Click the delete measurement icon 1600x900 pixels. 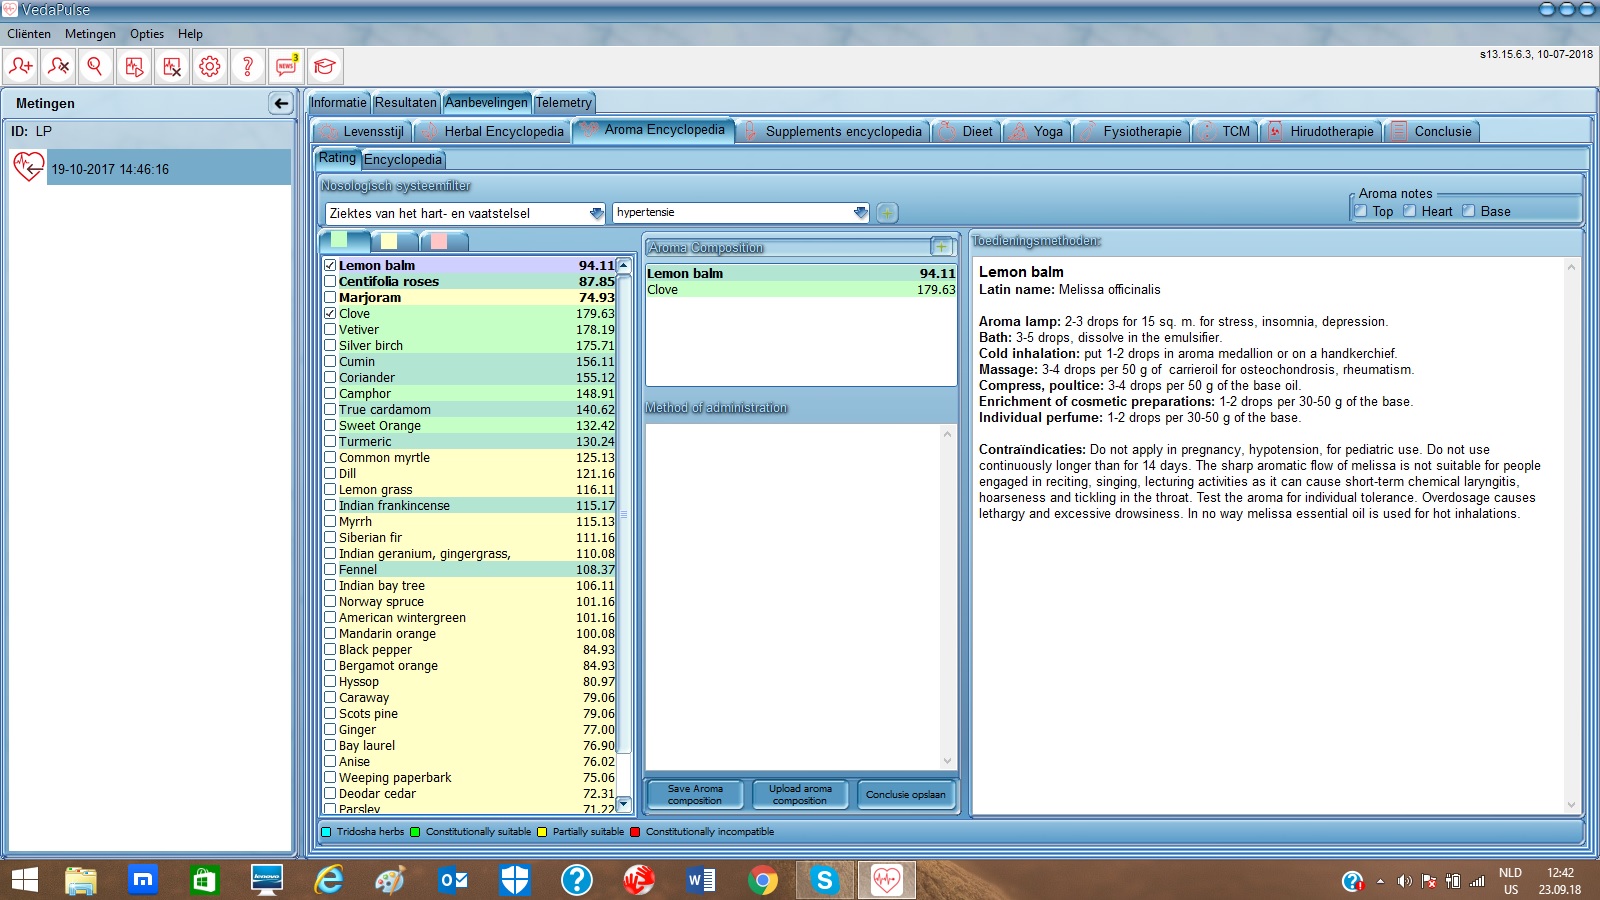[172, 67]
